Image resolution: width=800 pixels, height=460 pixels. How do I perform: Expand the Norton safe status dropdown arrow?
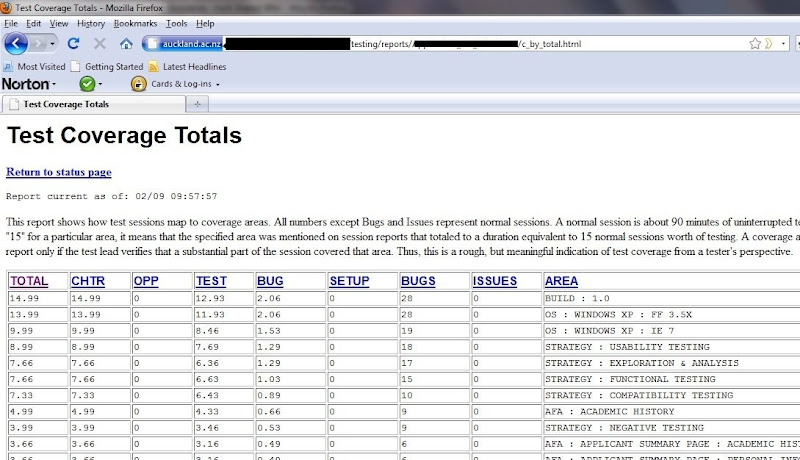click(100, 84)
